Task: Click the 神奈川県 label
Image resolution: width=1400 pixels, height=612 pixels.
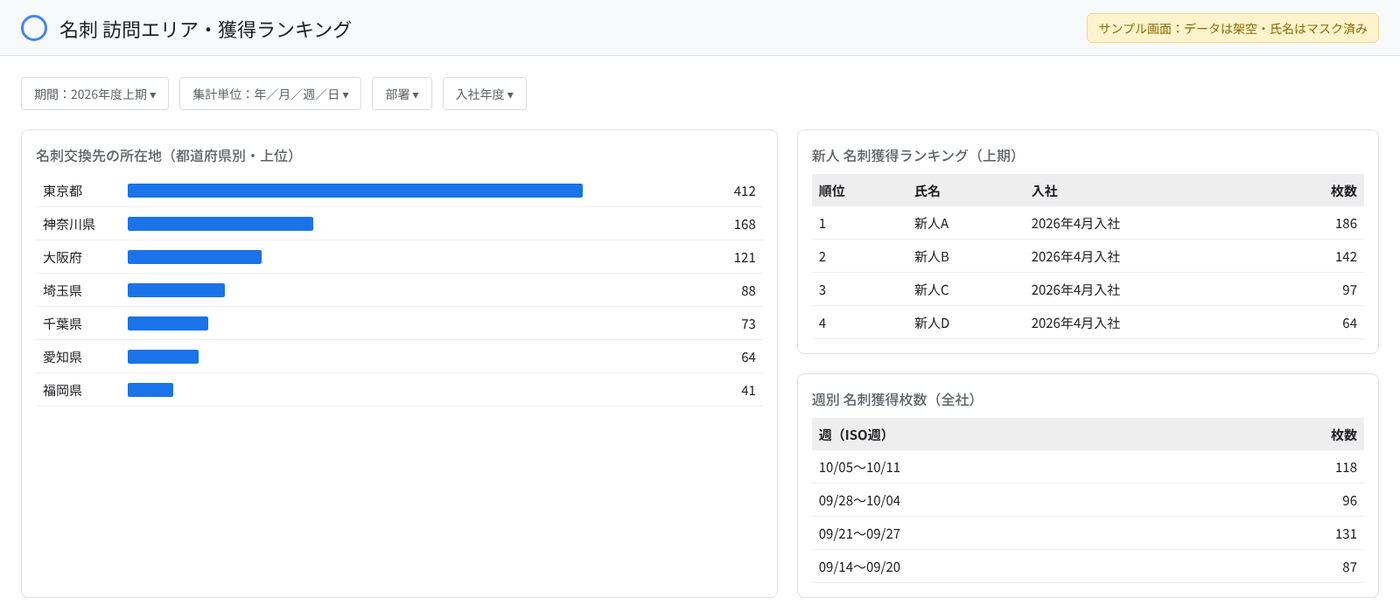Action: (x=69, y=224)
